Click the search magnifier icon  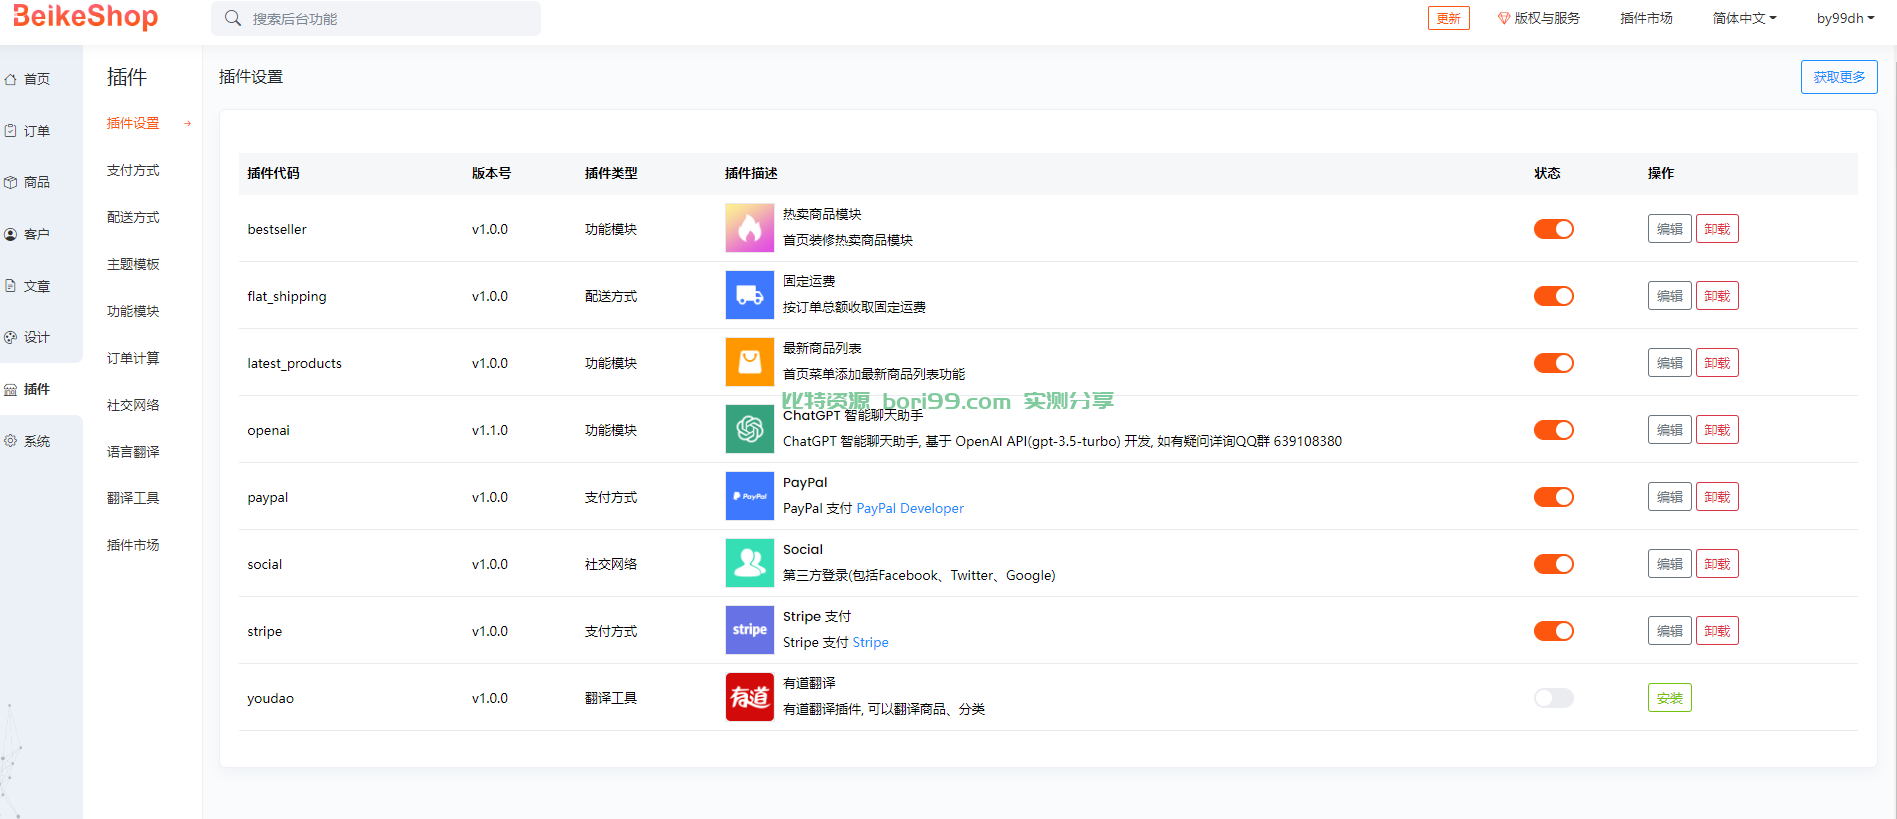233,18
